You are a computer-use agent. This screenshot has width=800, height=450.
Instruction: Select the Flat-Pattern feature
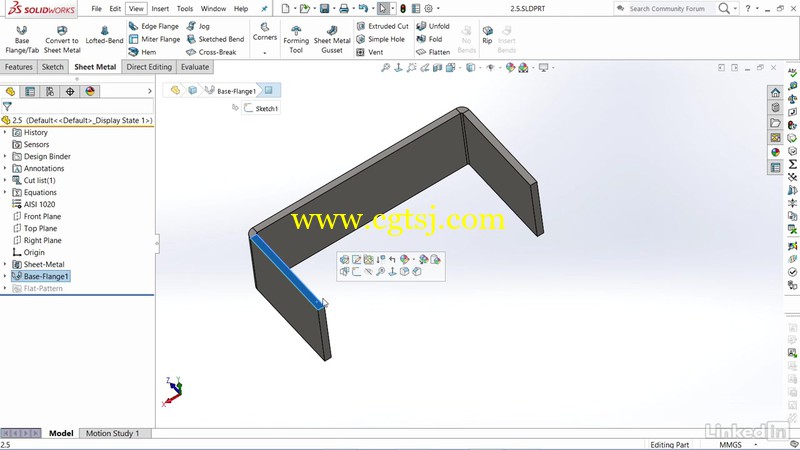37,288
